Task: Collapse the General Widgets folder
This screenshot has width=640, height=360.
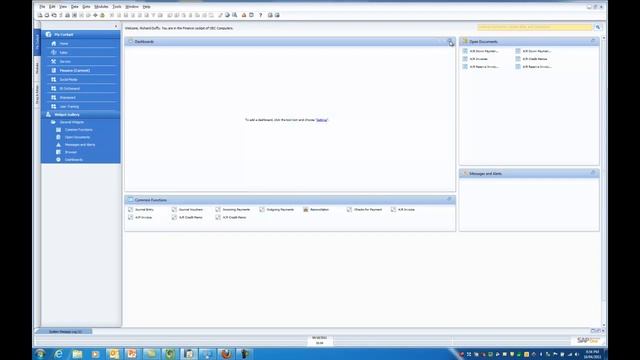Action: tap(71, 122)
